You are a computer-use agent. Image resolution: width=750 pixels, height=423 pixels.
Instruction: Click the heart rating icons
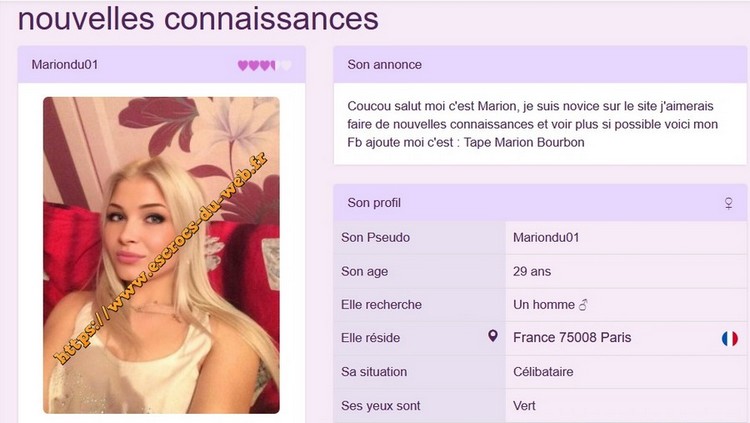pos(265,65)
